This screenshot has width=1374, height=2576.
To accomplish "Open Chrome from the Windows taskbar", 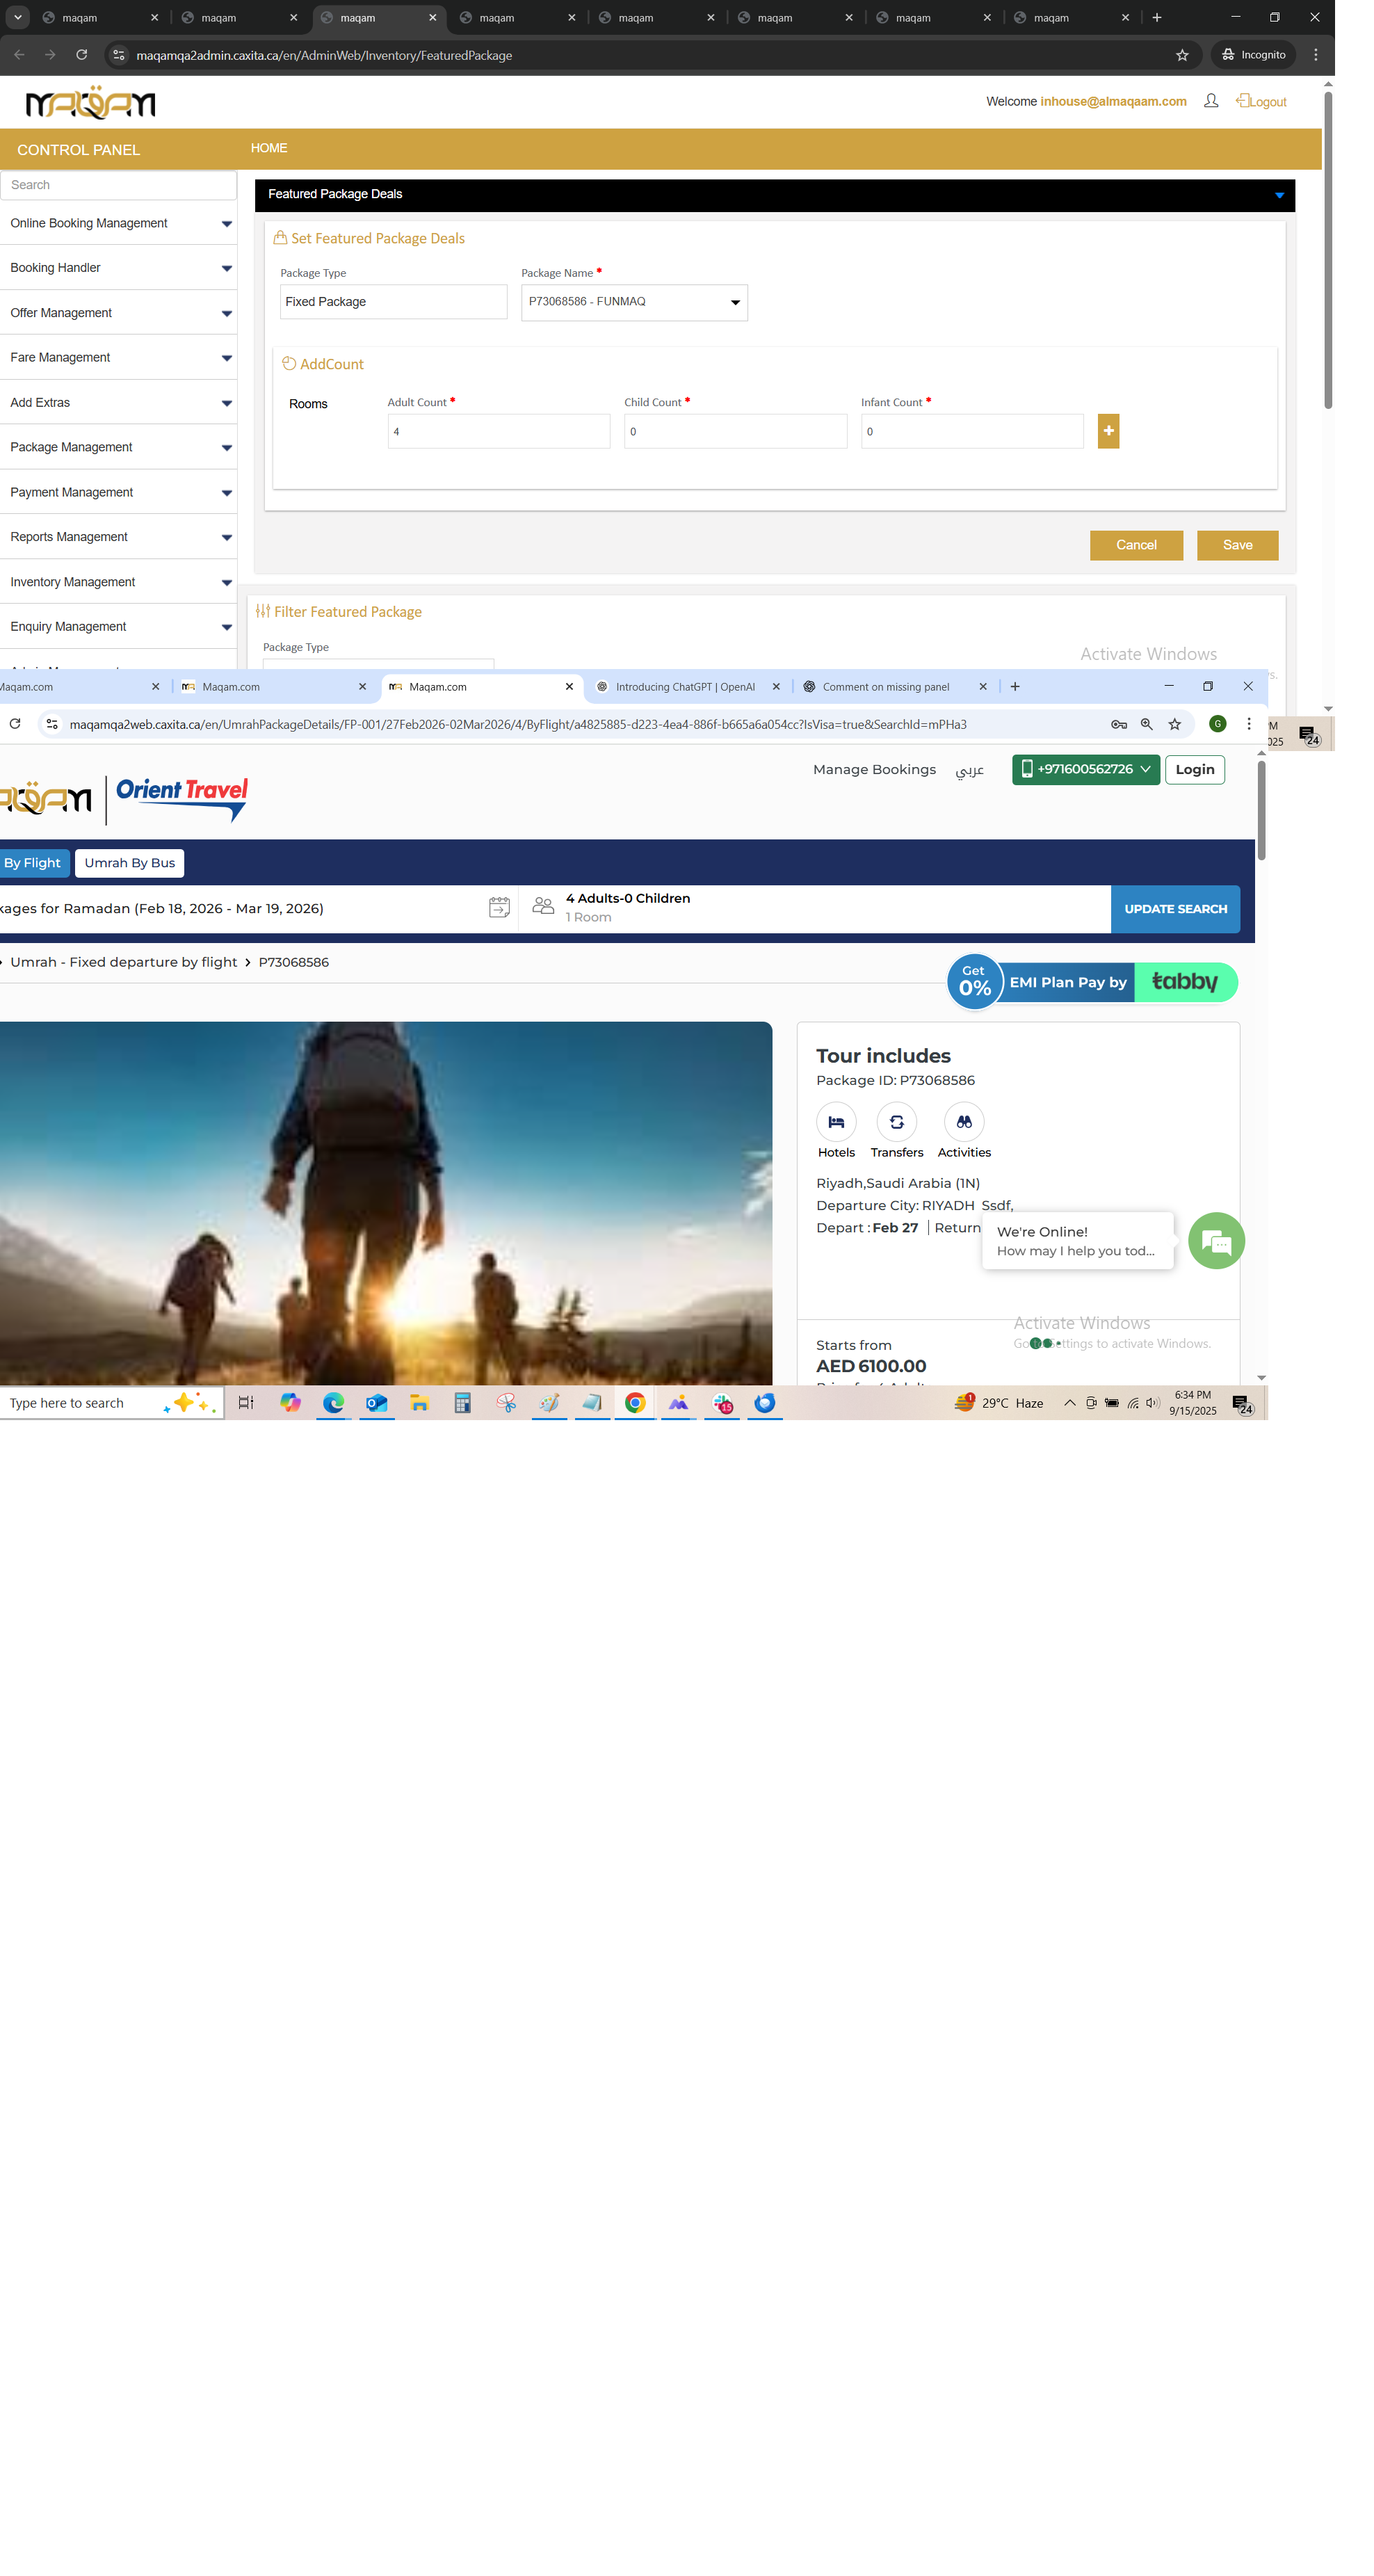I will click(x=635, y=1403).
